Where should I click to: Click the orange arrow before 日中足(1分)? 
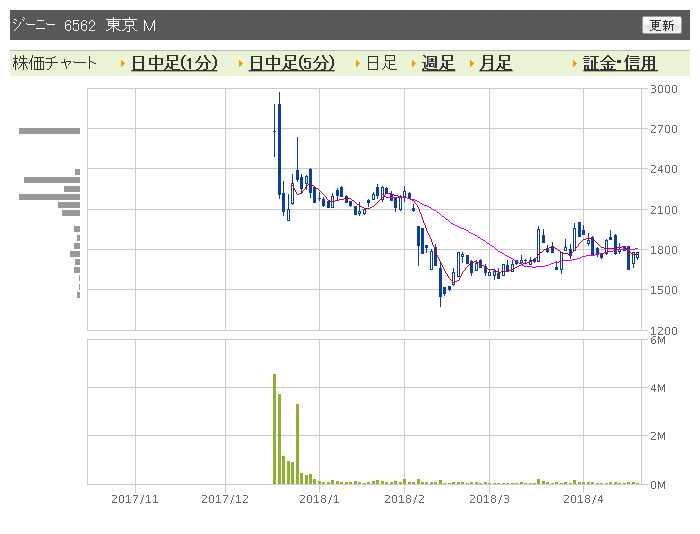[x=123, y=64]
